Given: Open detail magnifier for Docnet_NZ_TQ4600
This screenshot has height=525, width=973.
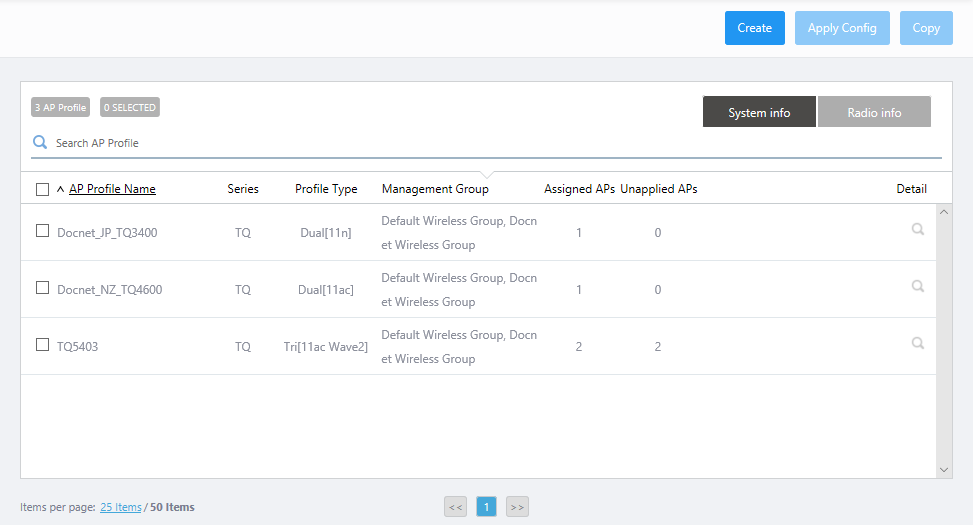Looking at the screenshot, I should coord(917,287).
